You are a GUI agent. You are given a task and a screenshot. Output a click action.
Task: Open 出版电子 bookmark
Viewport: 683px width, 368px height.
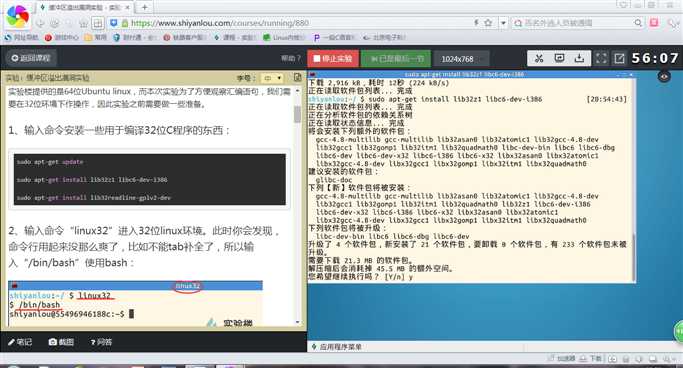tap(384, 37)
